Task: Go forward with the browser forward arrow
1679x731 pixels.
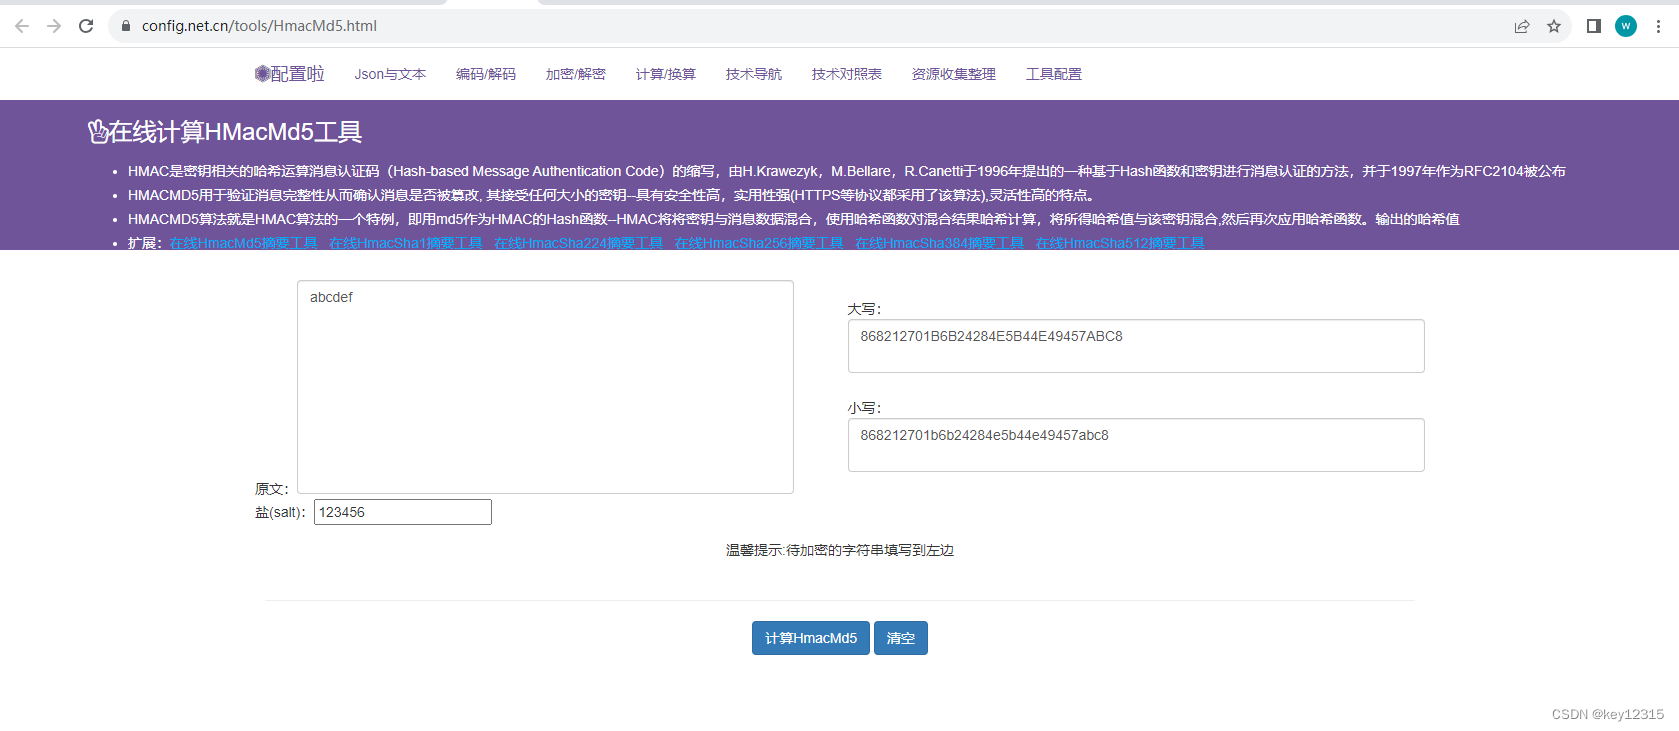Action: tap(54, 26)
